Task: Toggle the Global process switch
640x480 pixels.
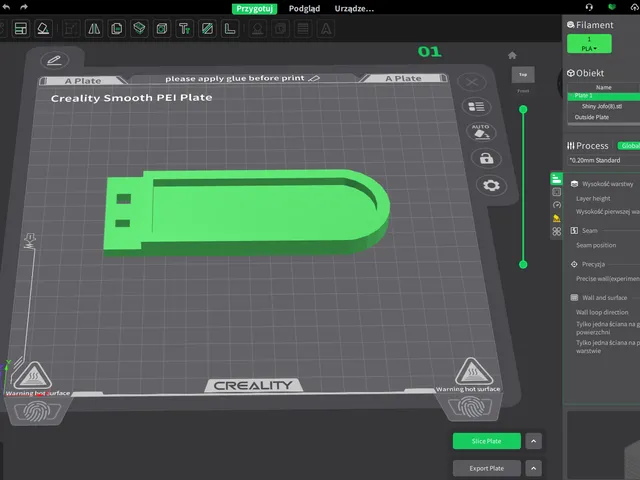Action: [x=629, y=146]
